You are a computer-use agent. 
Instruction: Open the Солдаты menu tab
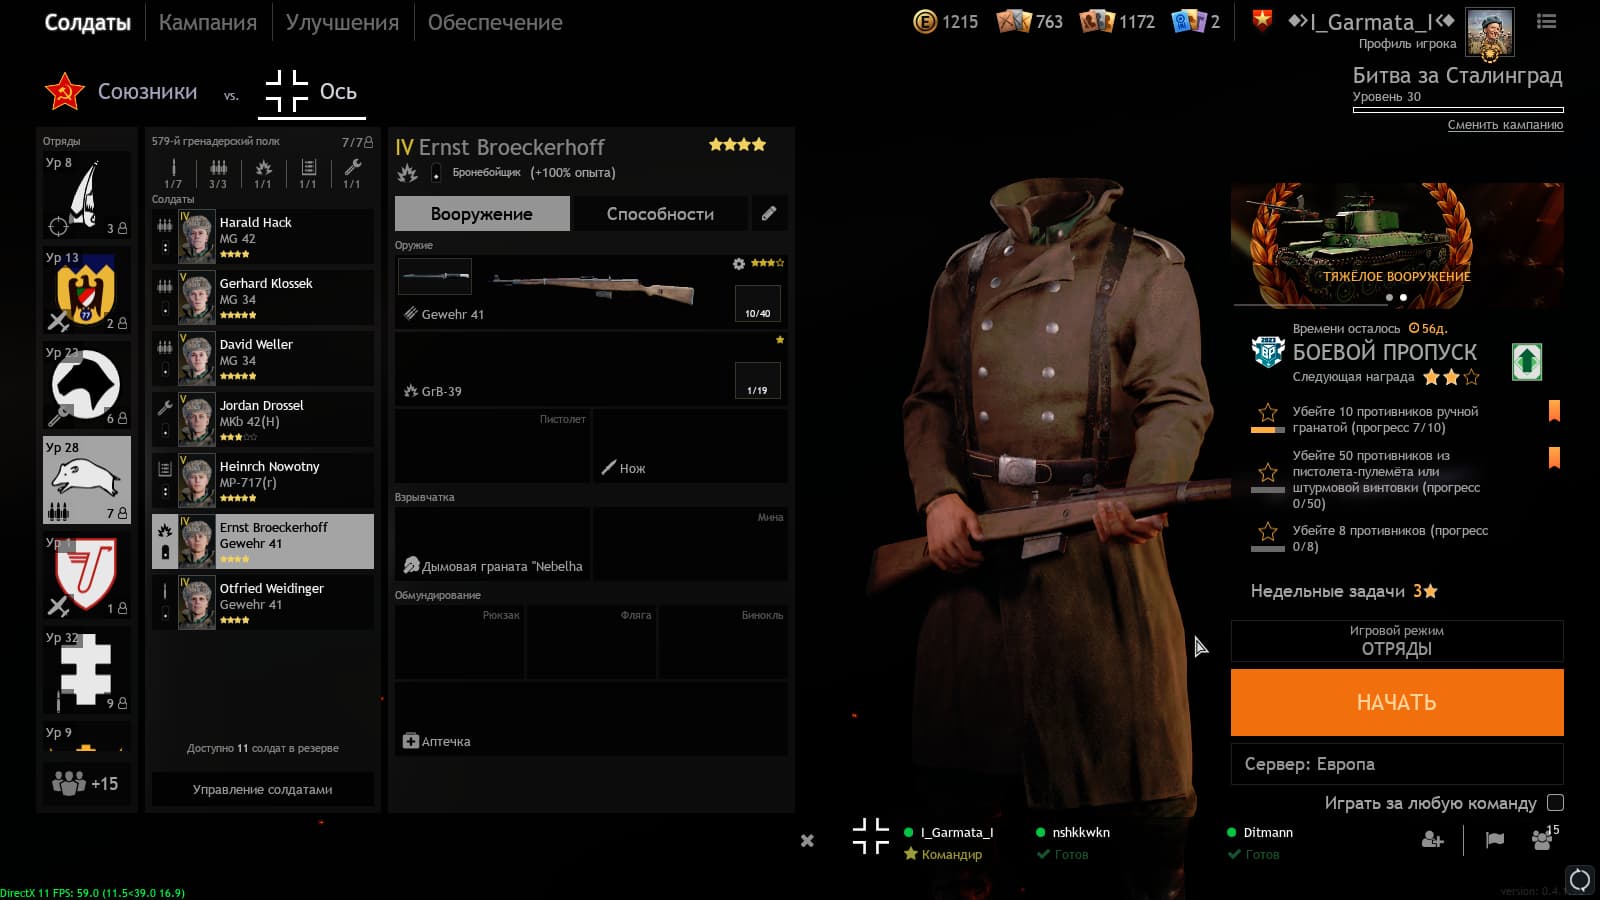[87, 22]
